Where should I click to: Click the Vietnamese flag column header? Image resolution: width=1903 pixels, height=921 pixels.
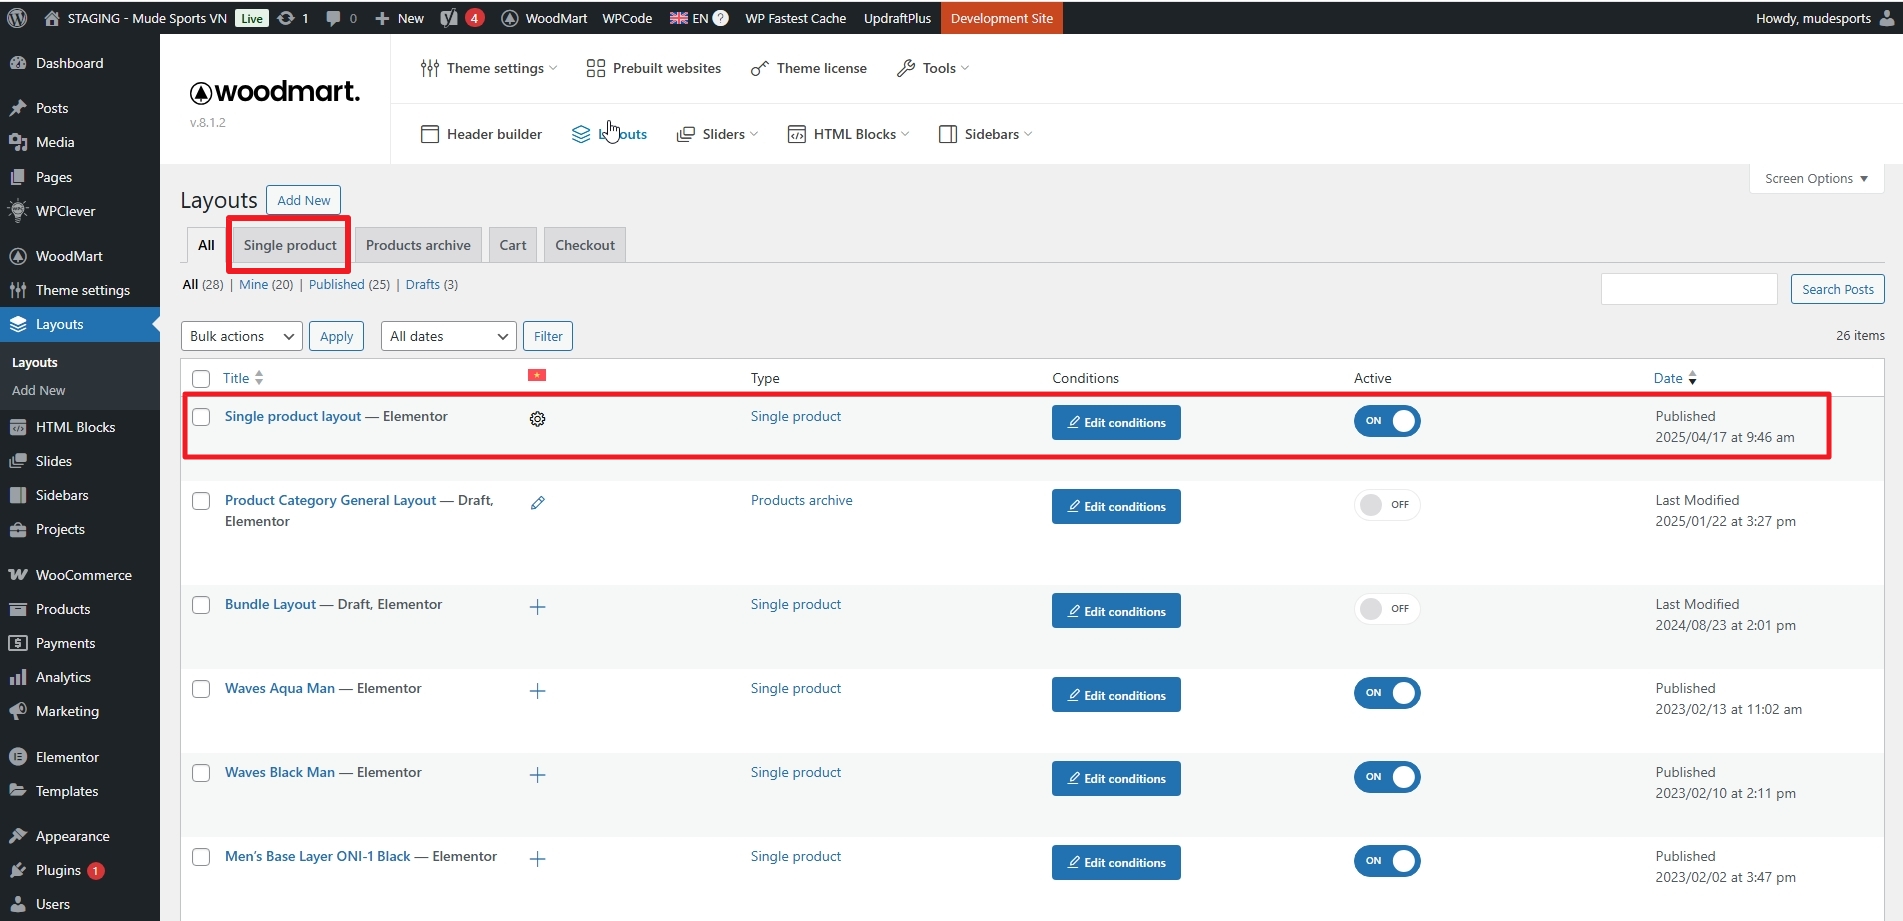pos(537,375)
